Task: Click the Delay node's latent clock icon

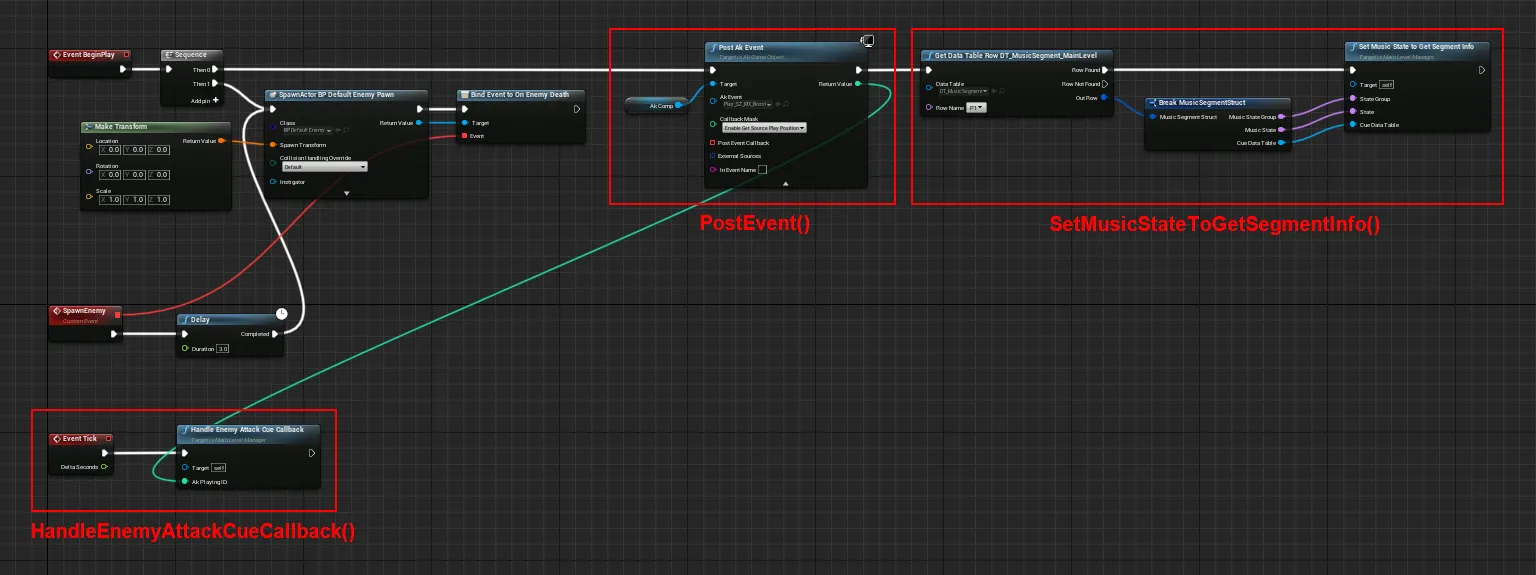Action: (282, 314)
